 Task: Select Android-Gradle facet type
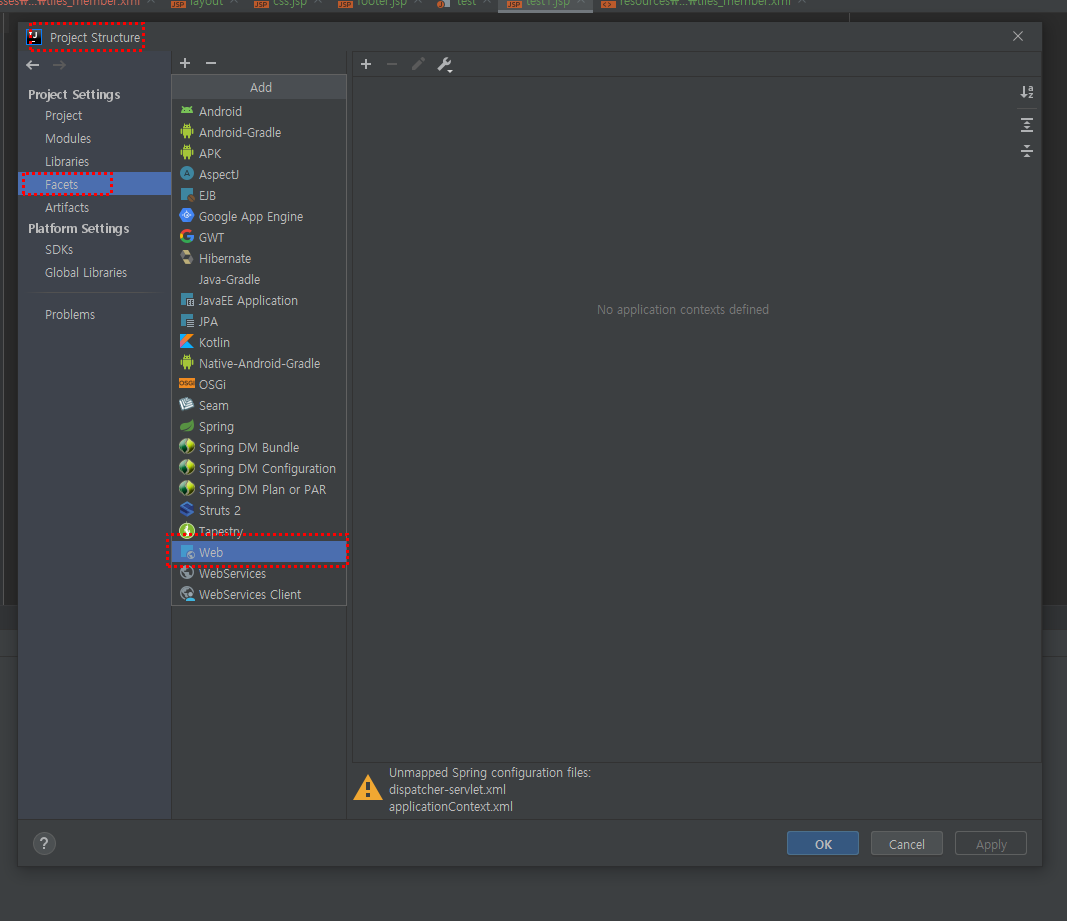click(x=259, y=132)
